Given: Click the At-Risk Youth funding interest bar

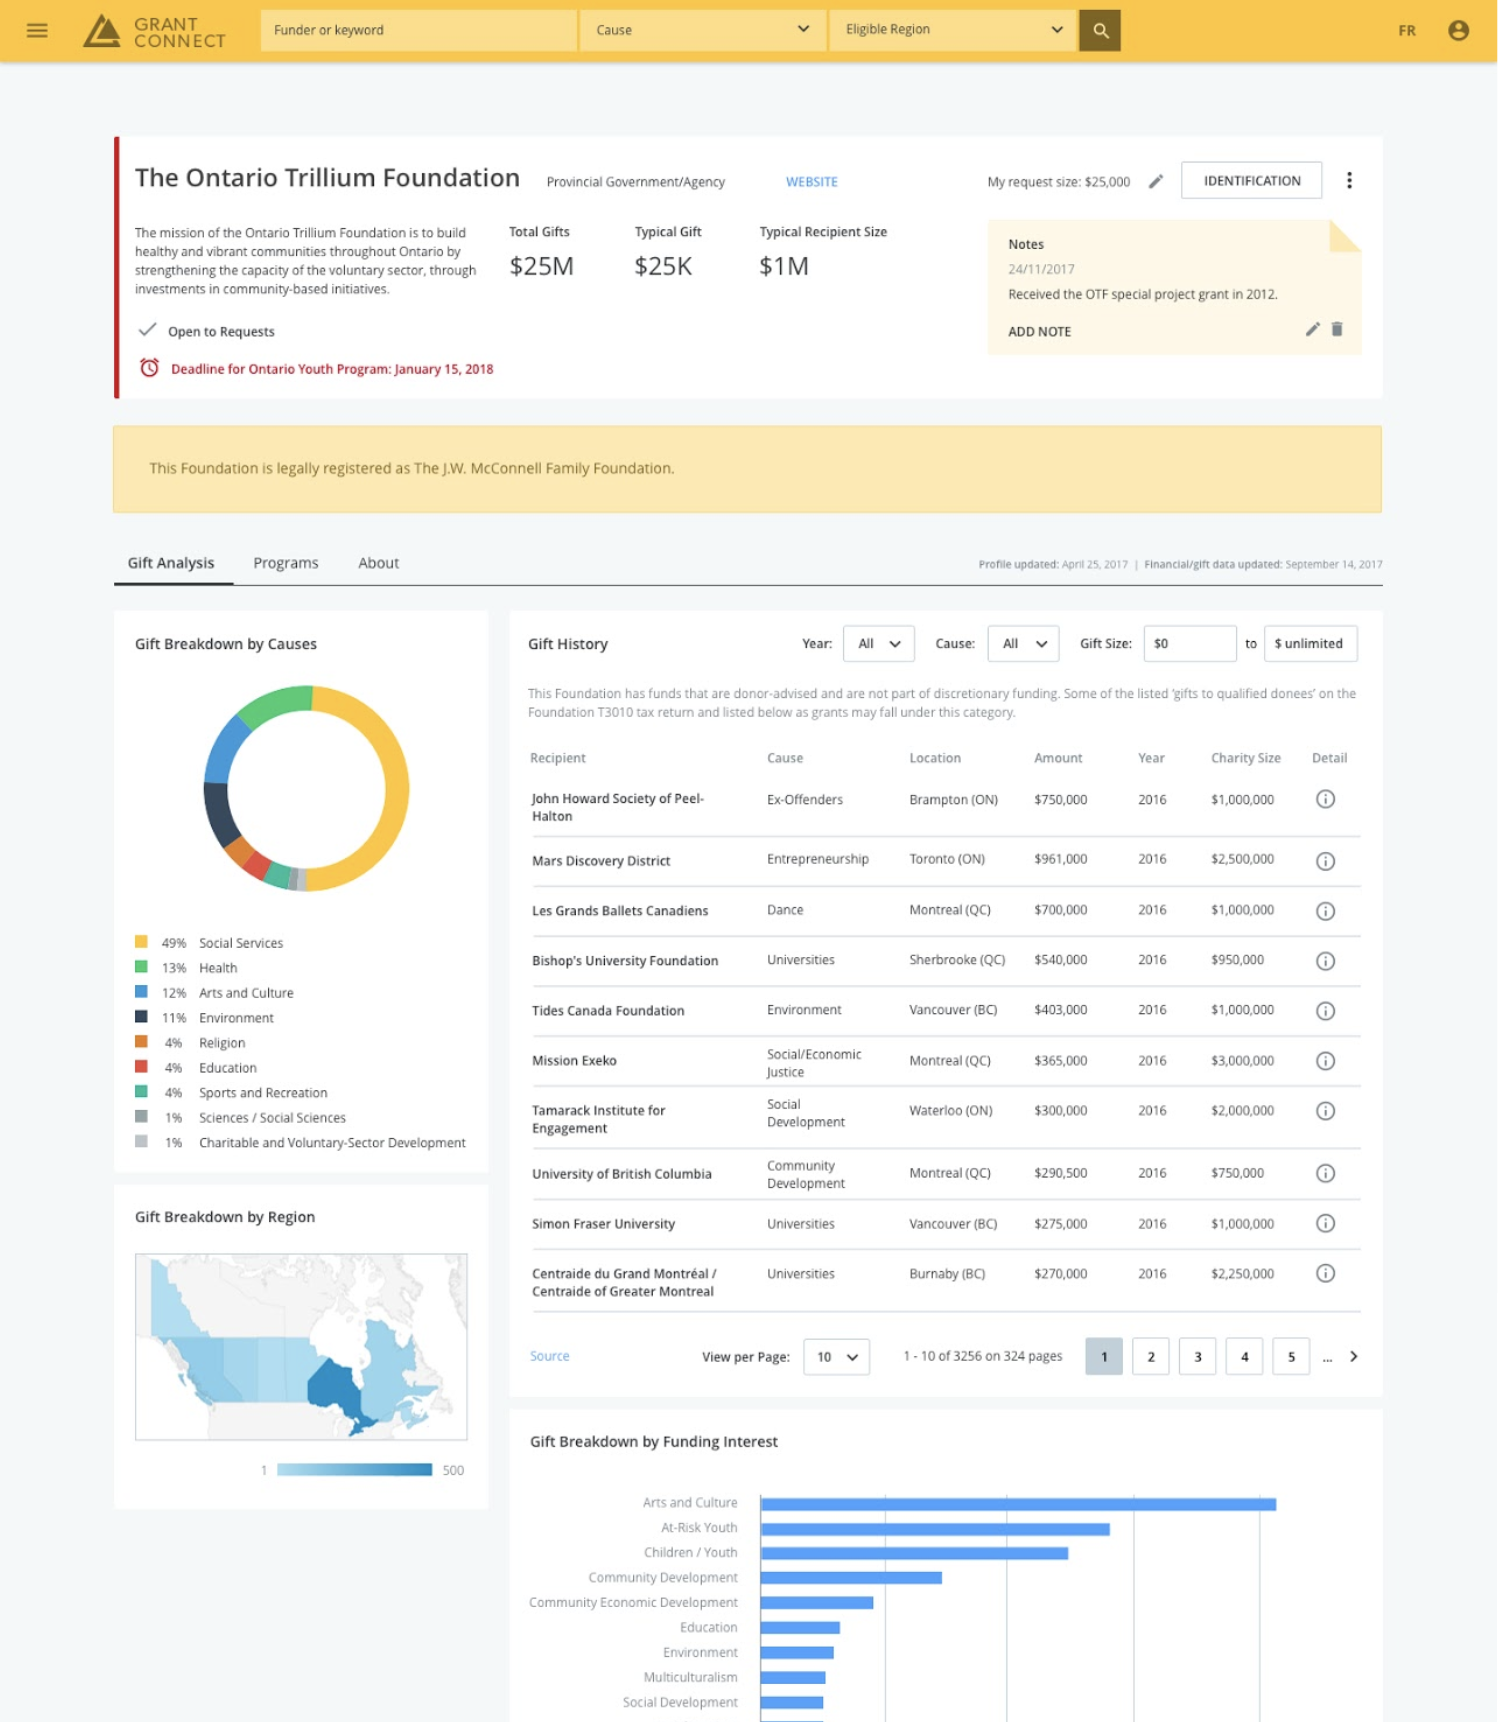Looking at the screenshot, I should tap(935, 1529).
